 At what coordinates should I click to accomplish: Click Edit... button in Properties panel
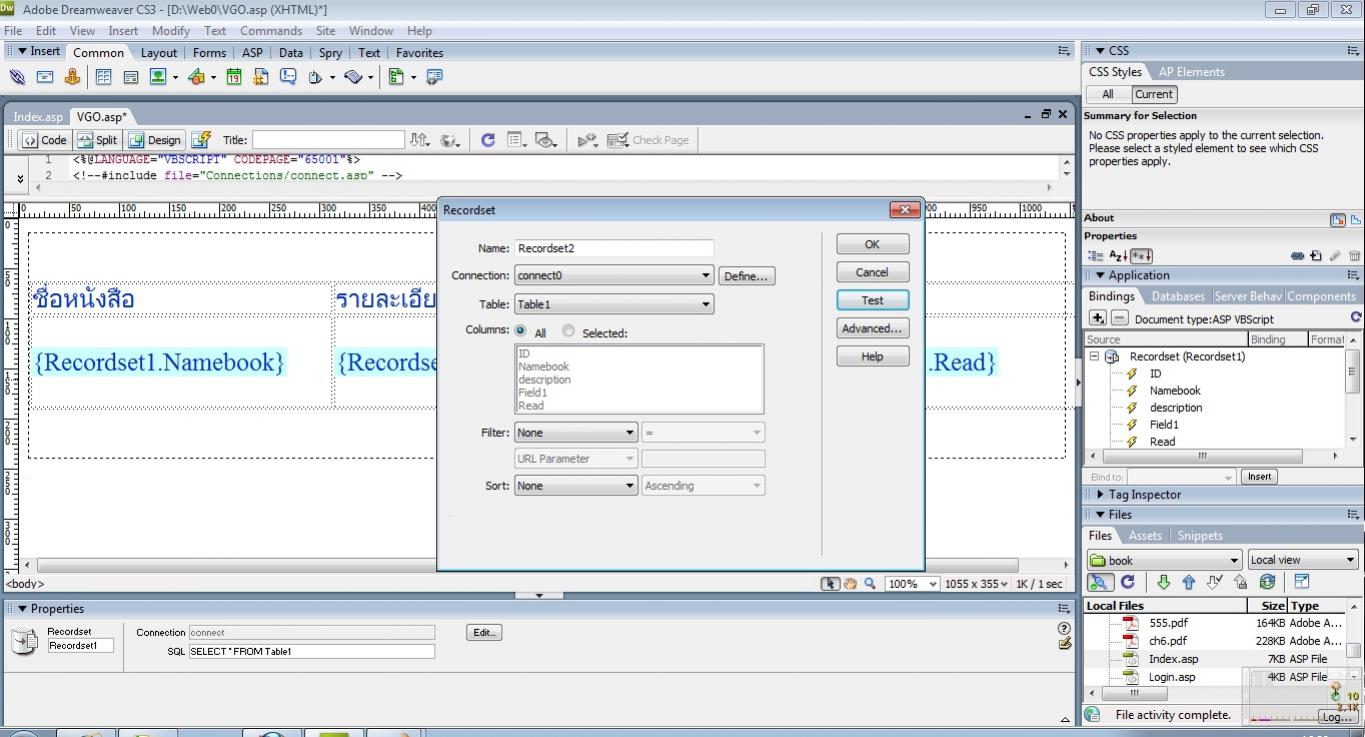pyautogui.click(x=484, y=632)
